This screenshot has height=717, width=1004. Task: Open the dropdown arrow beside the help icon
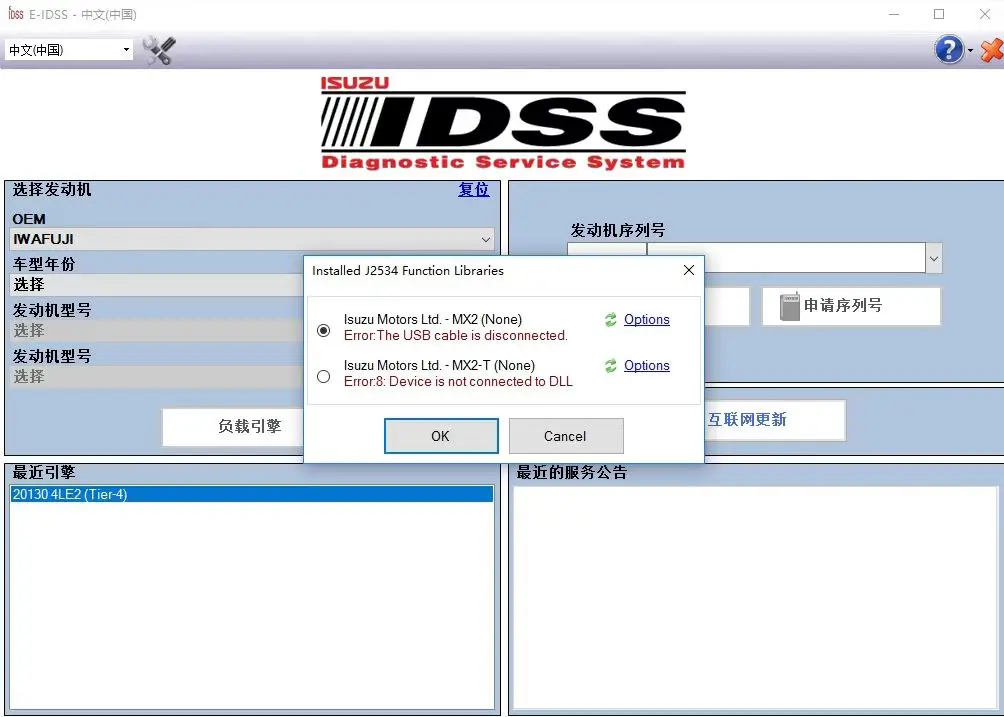click(x=971, y=51)
